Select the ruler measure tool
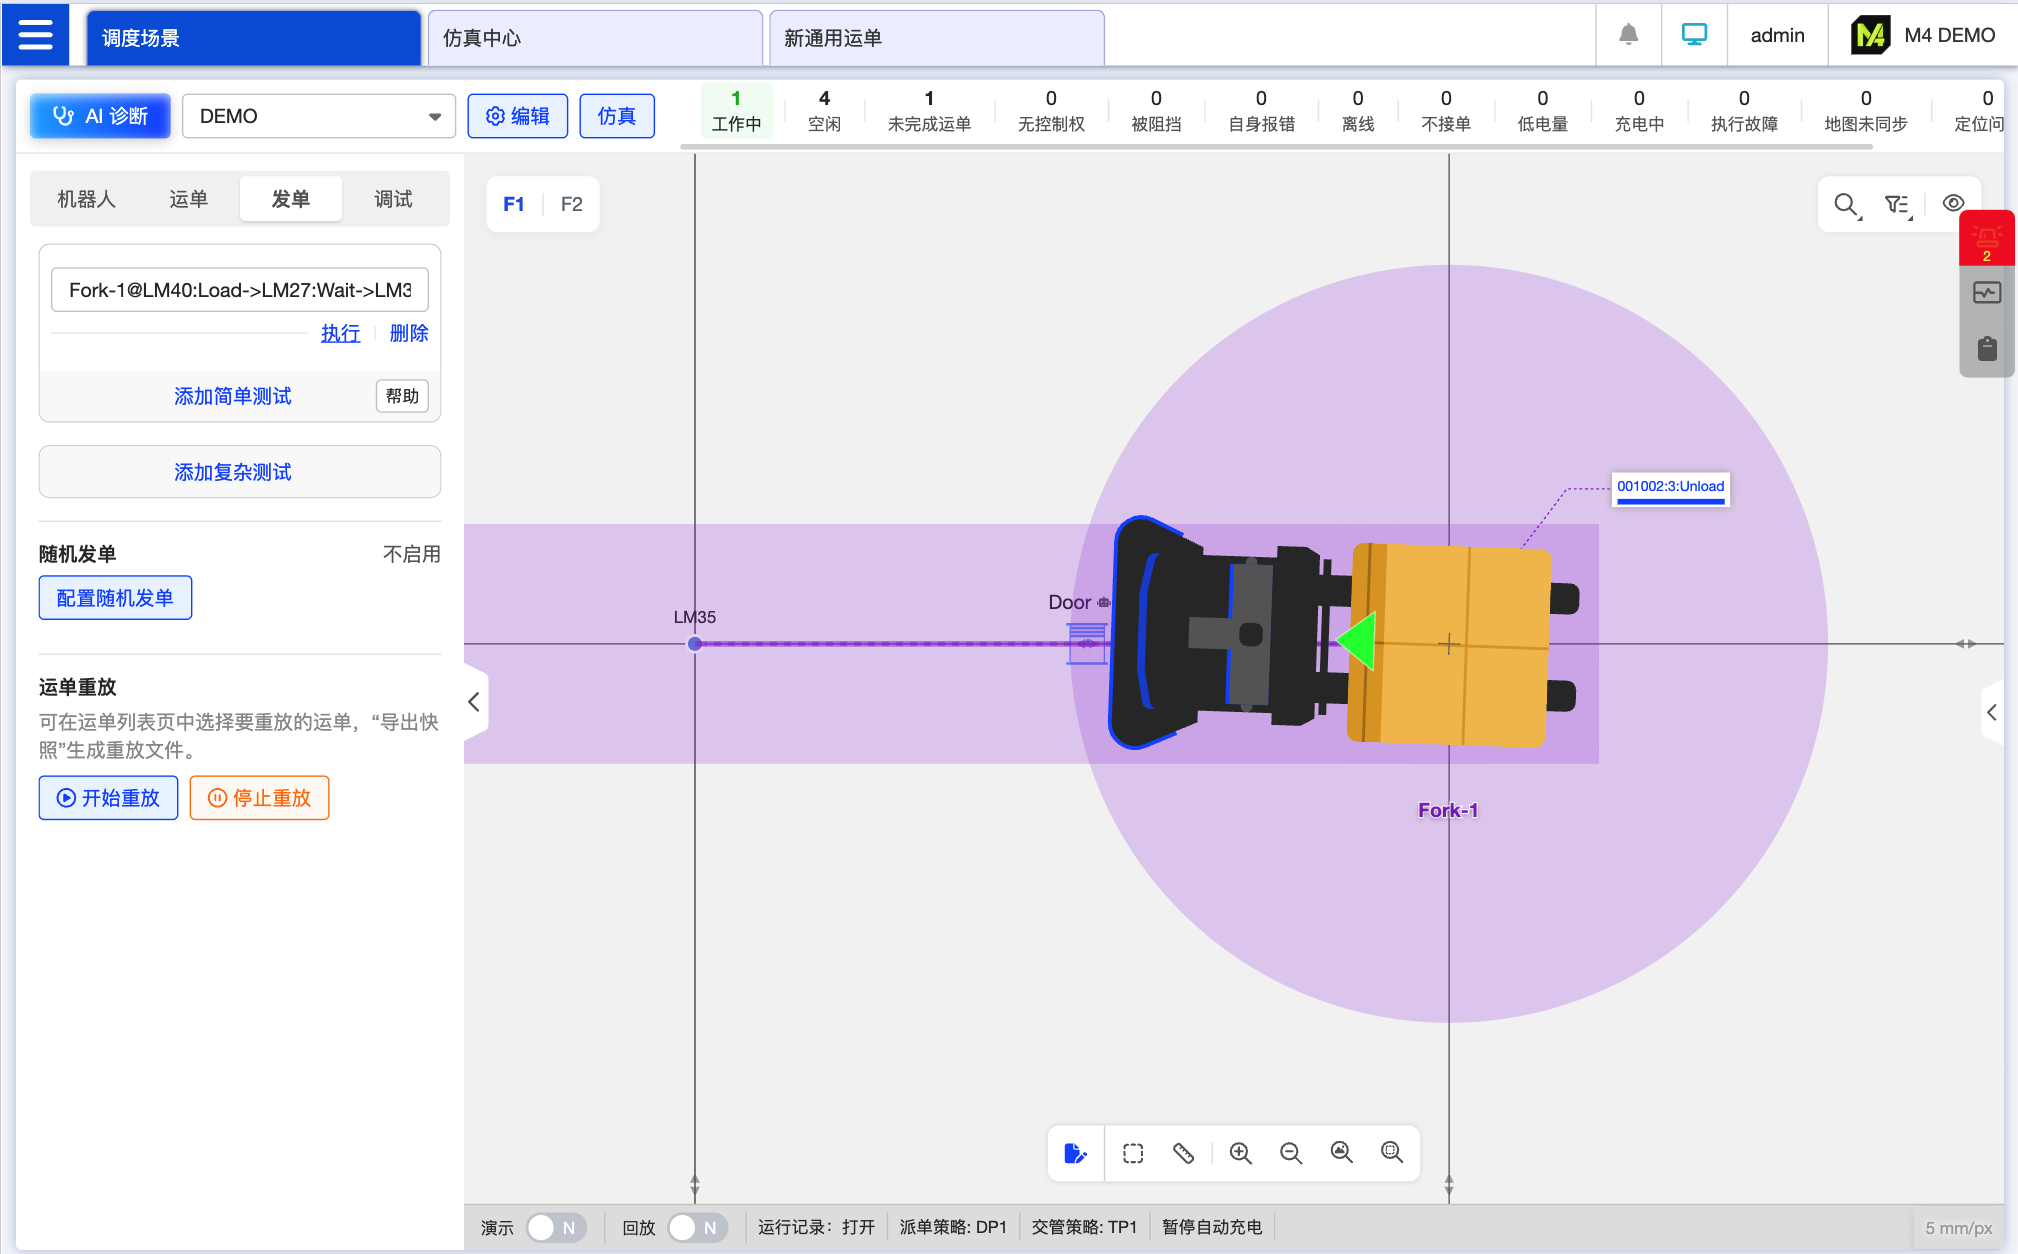Screen dimensions: 2018x1254 [1183, 1153]
